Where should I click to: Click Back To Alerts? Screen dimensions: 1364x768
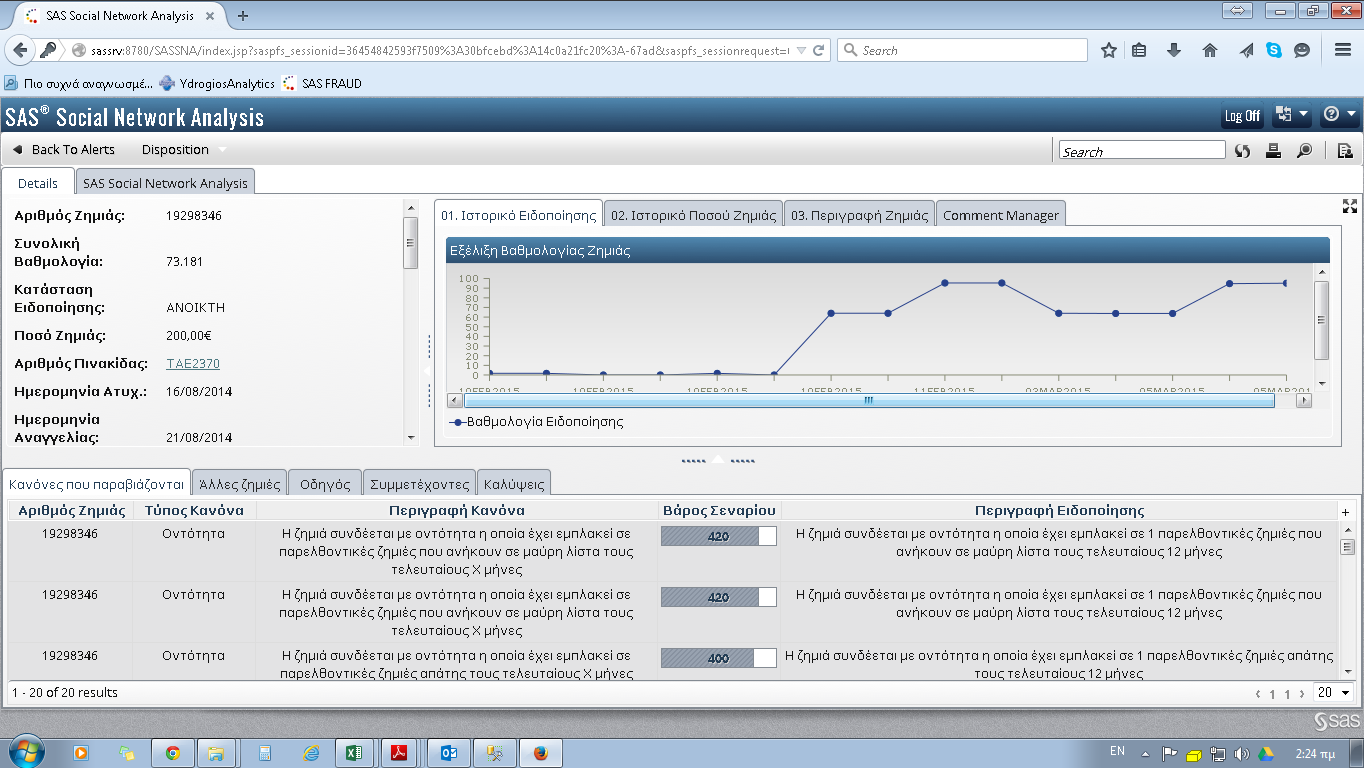click(x=64, y=150)
